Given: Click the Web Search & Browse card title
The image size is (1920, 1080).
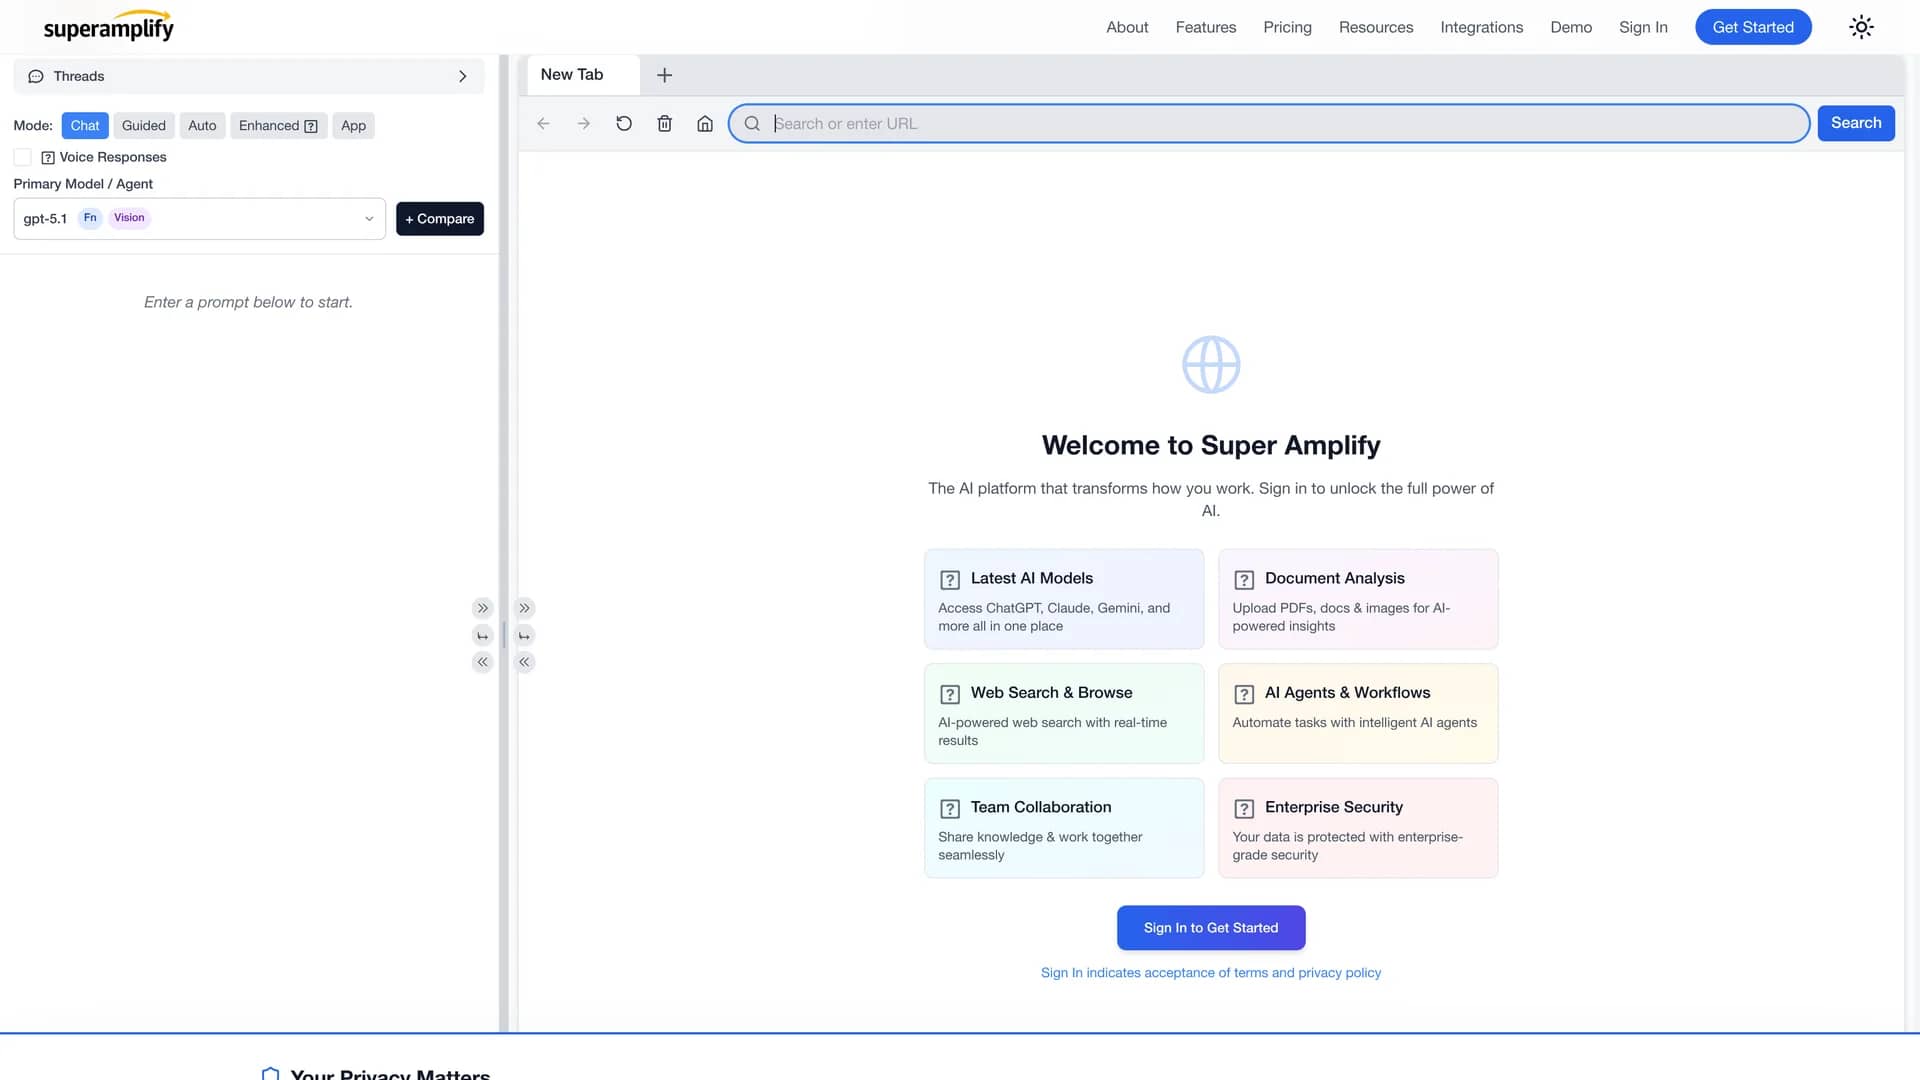Looking at the screenshot, I should pos(1051,693).
